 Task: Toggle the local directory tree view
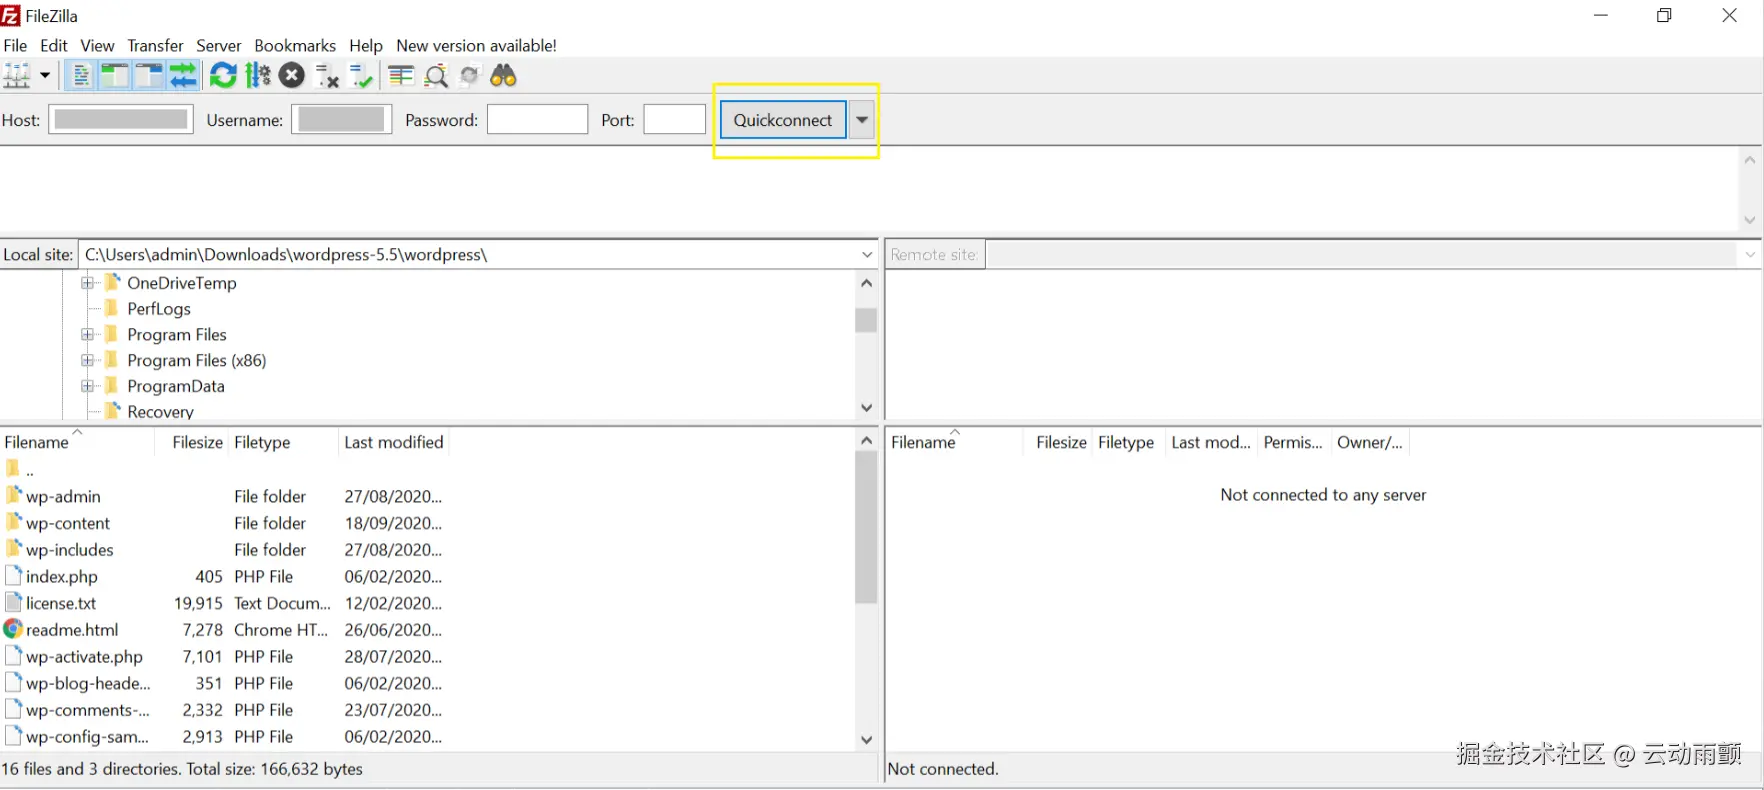coord(115,76)
